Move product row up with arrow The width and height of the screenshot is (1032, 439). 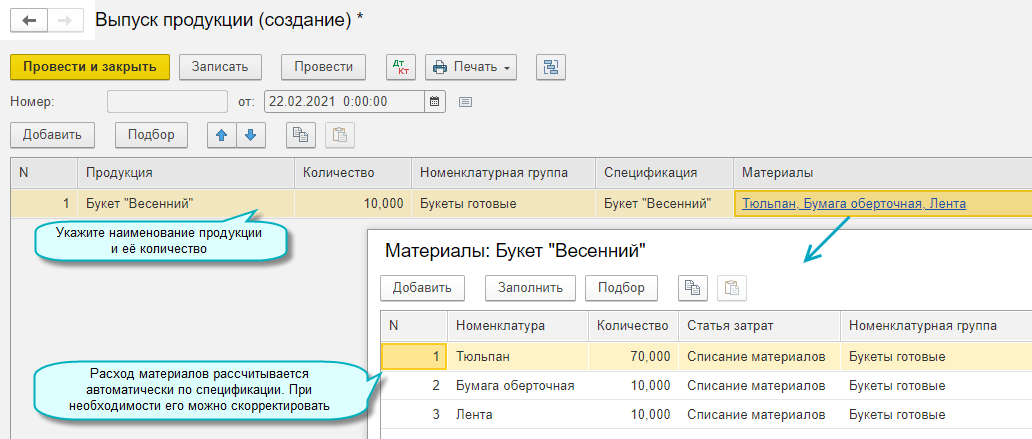[222, 135]
